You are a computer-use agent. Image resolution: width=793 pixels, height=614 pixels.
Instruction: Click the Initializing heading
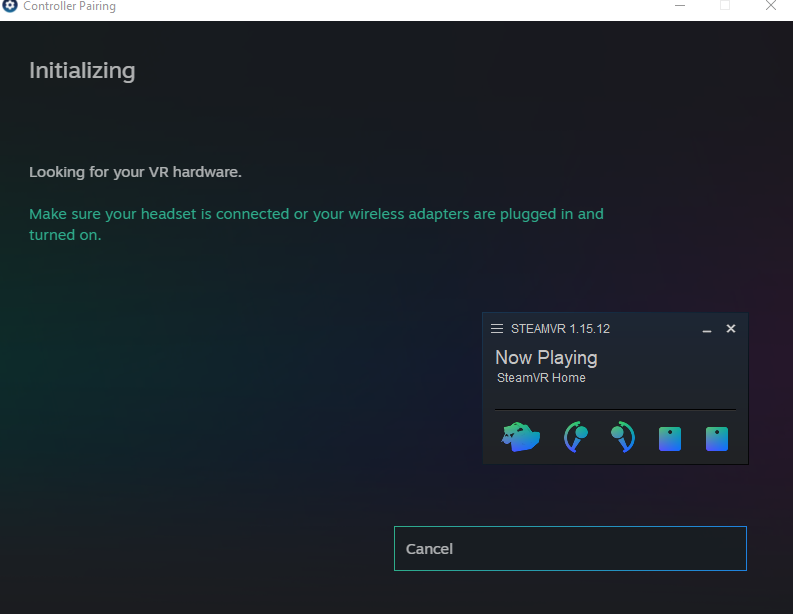(82, 71)
